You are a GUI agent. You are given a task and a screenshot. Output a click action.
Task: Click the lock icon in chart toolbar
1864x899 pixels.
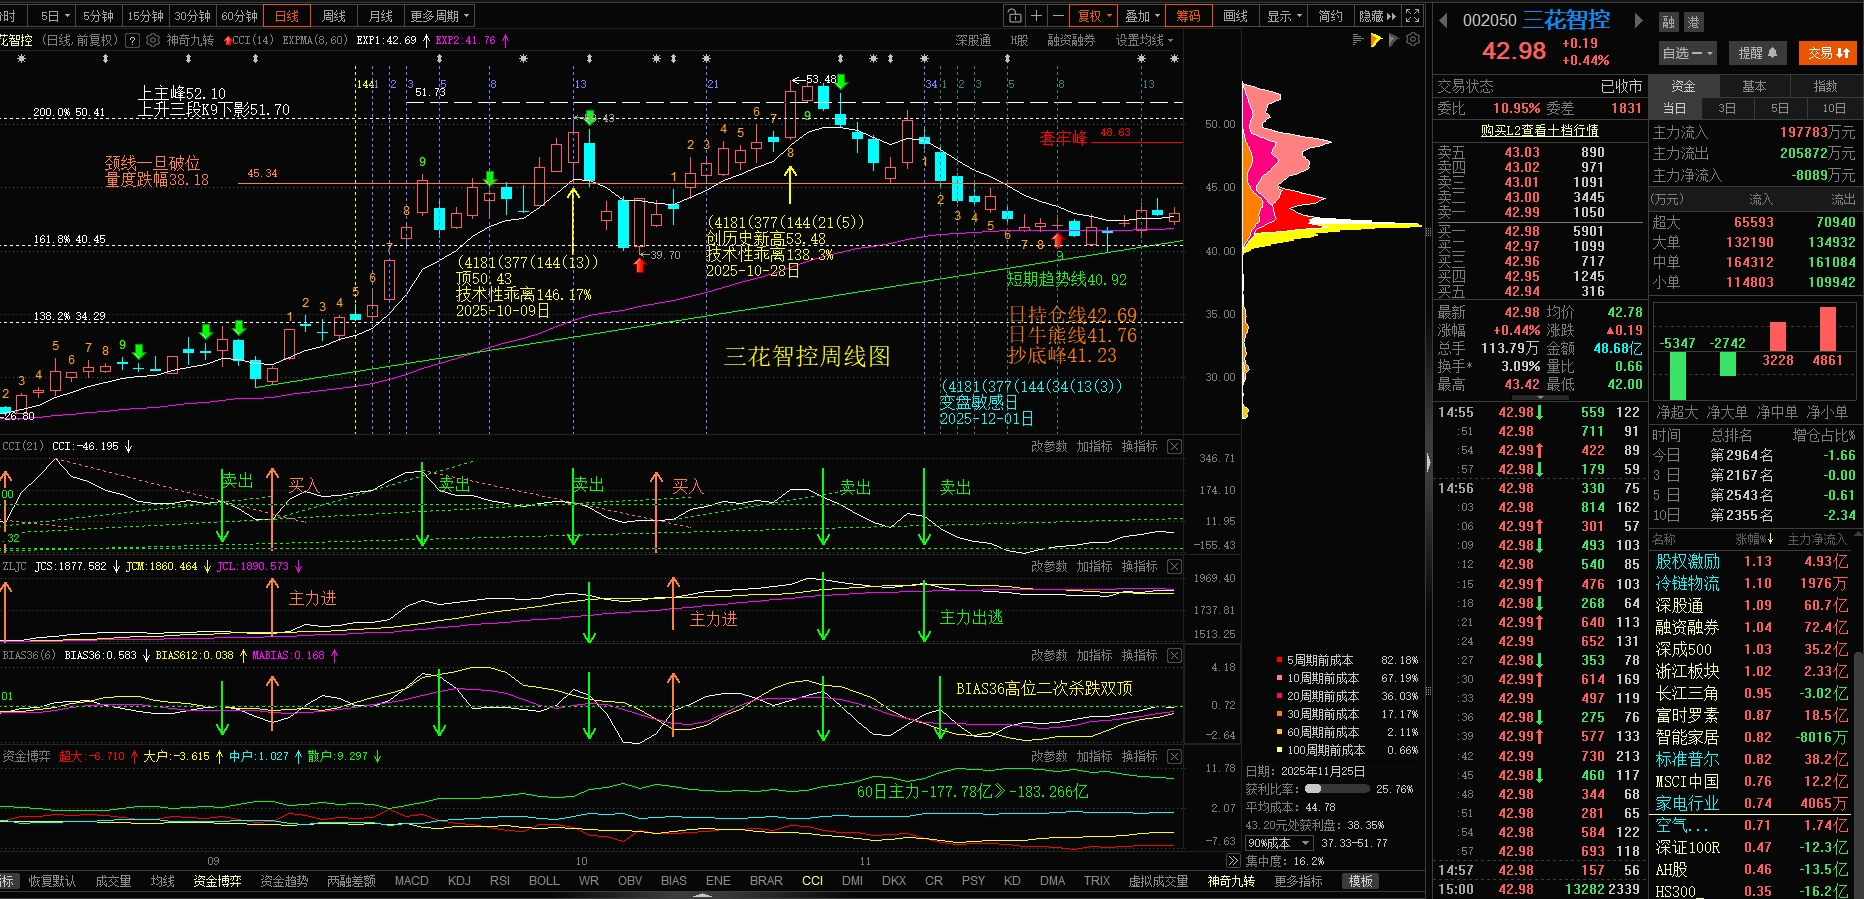[1014, 16]
